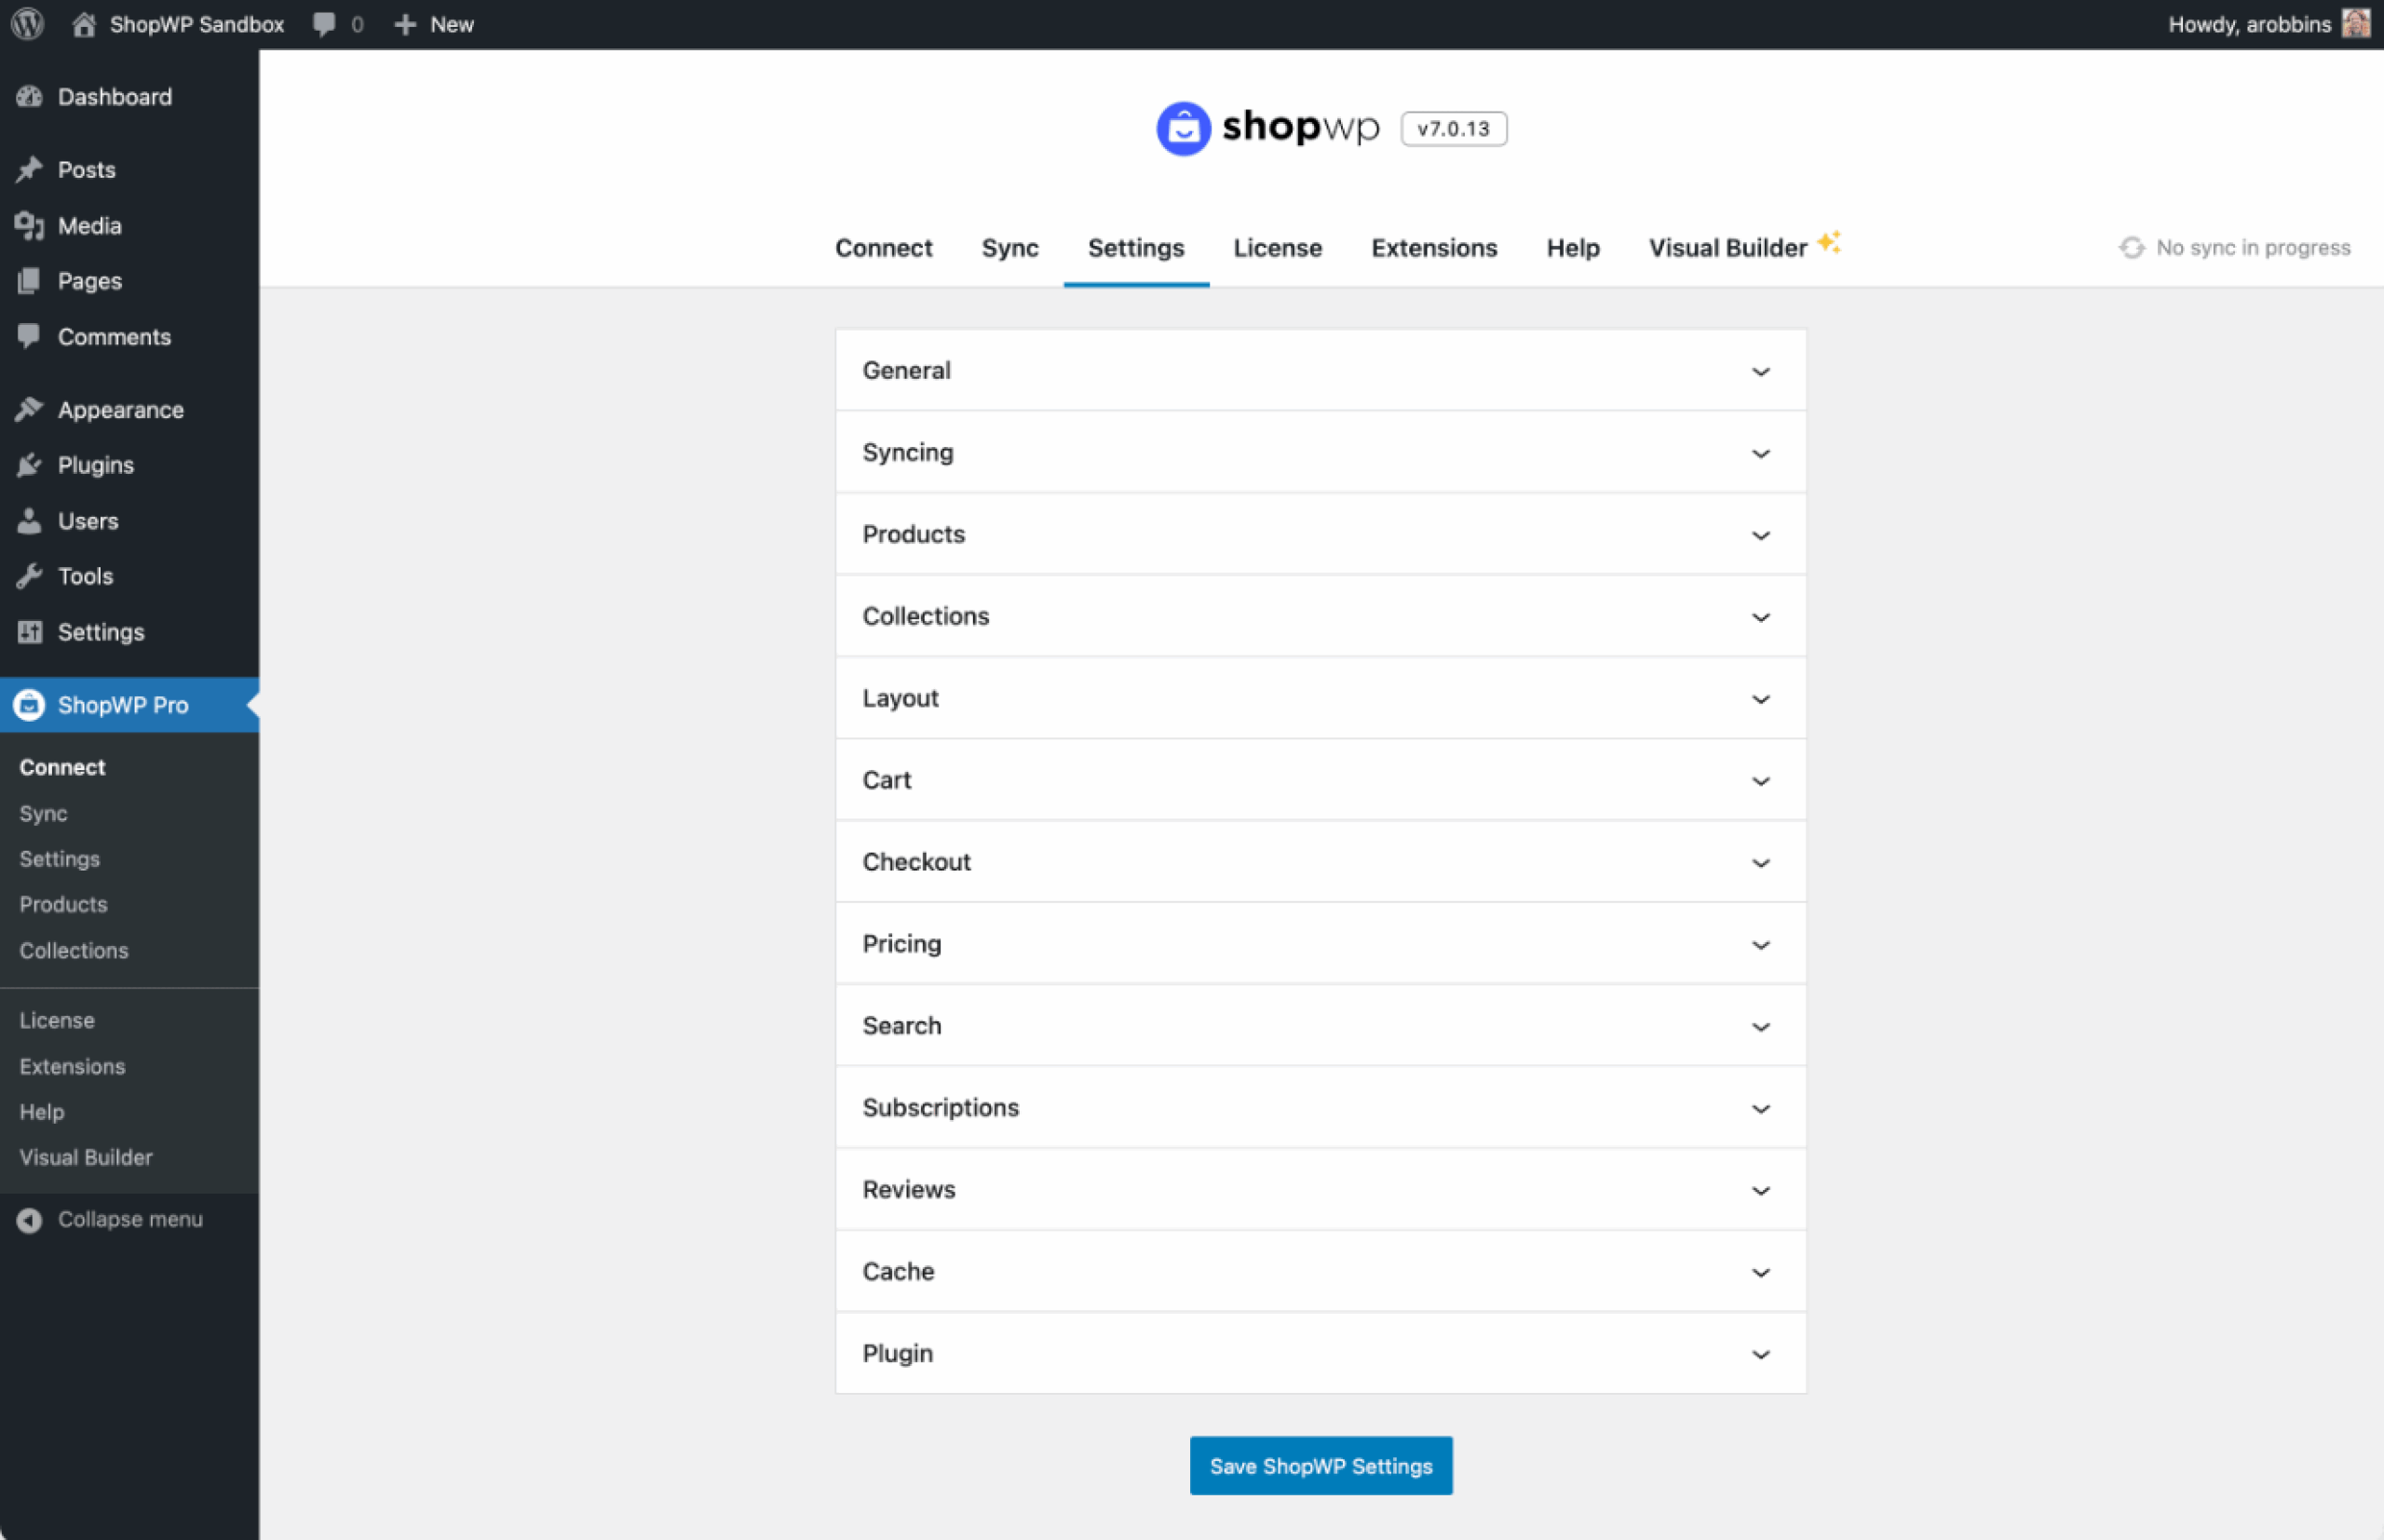Click the Plugins icon in sidebar

tap(30, 464)
